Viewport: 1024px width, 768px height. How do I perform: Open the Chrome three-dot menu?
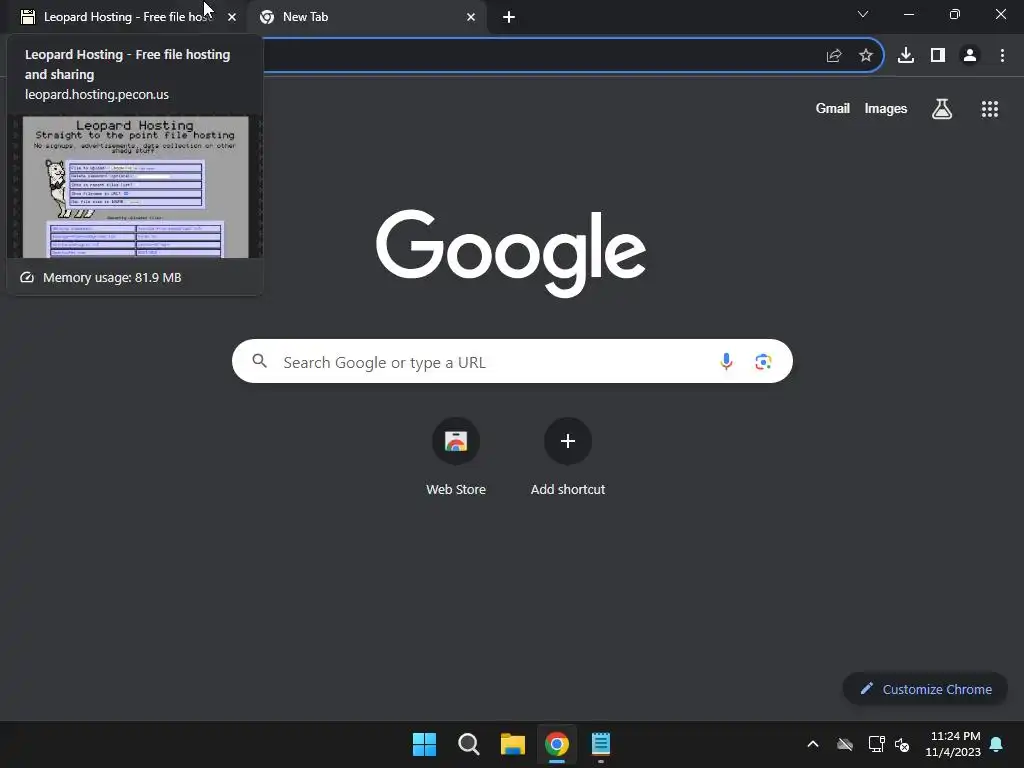coord(1002,56)
